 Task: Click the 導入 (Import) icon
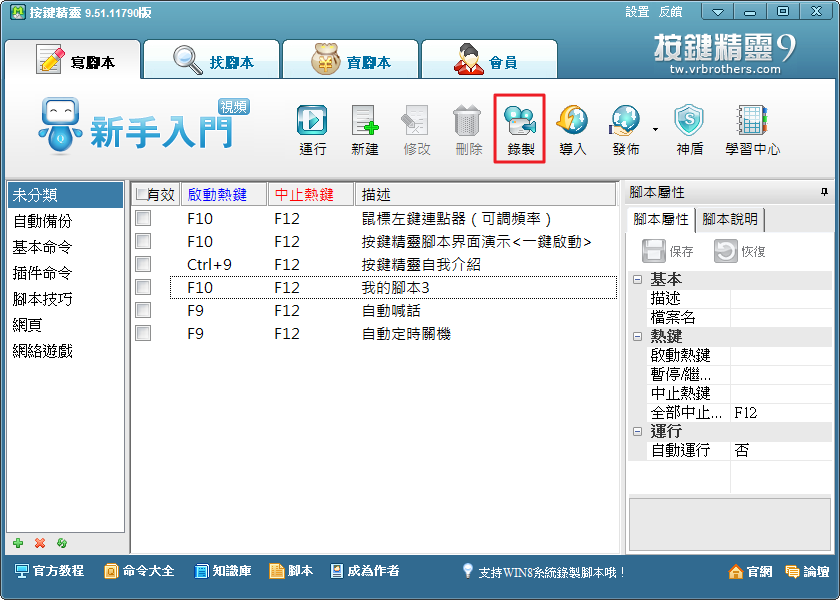click(572, 130)
